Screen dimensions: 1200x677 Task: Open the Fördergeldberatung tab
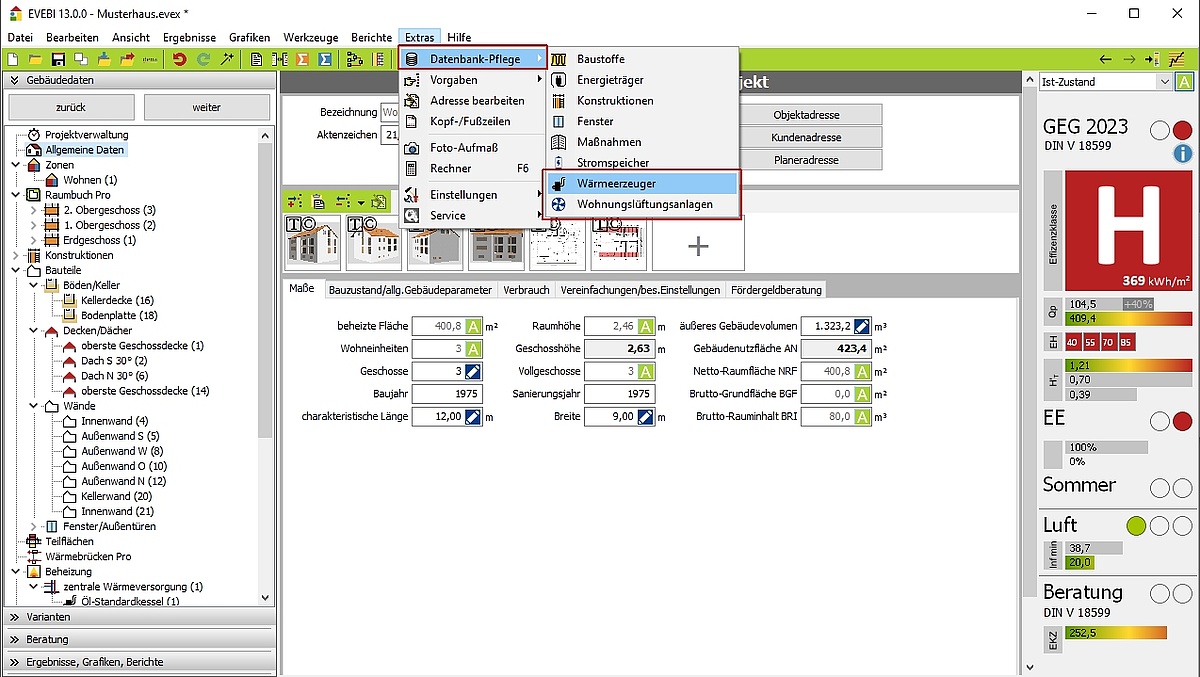pyautogui.click(x=776, y=290)
